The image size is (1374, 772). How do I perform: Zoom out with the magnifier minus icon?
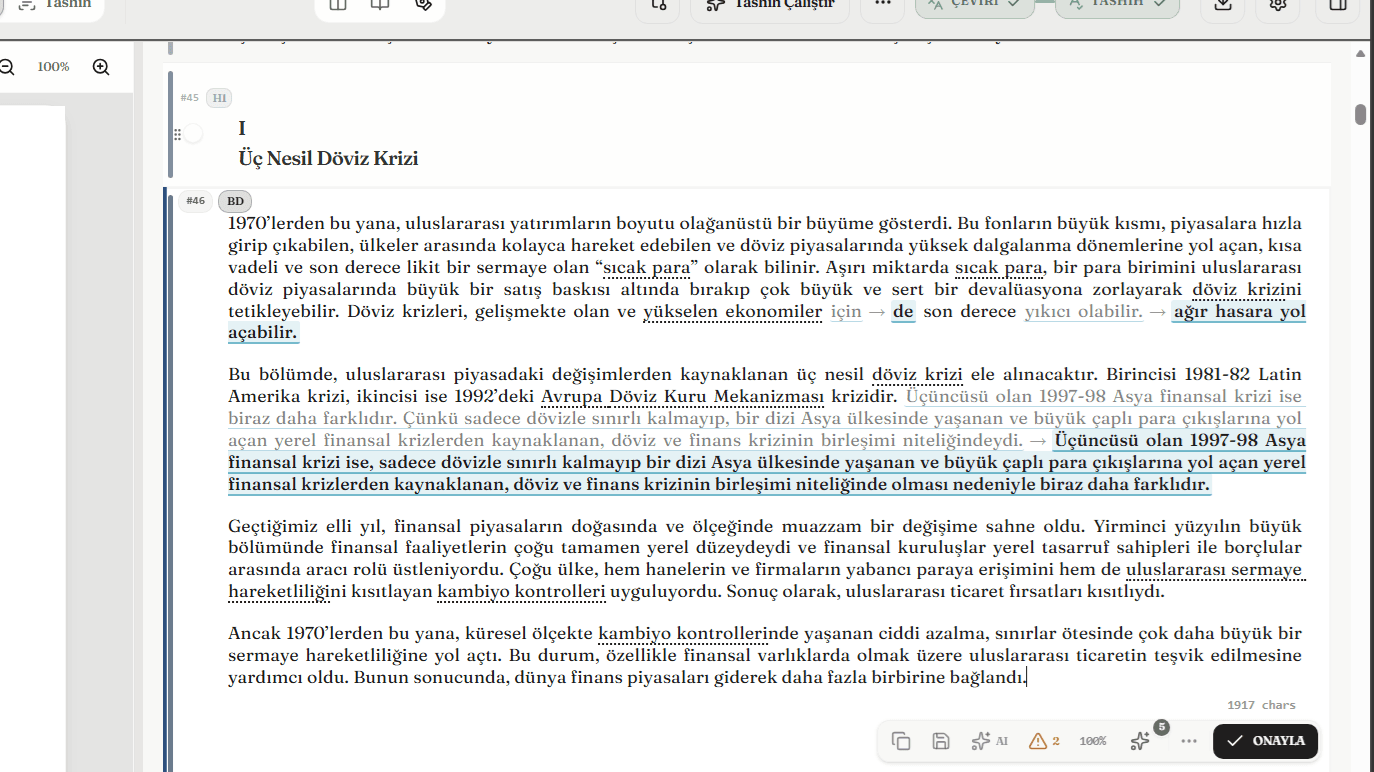pyautogui.click(x=6, y=67)
